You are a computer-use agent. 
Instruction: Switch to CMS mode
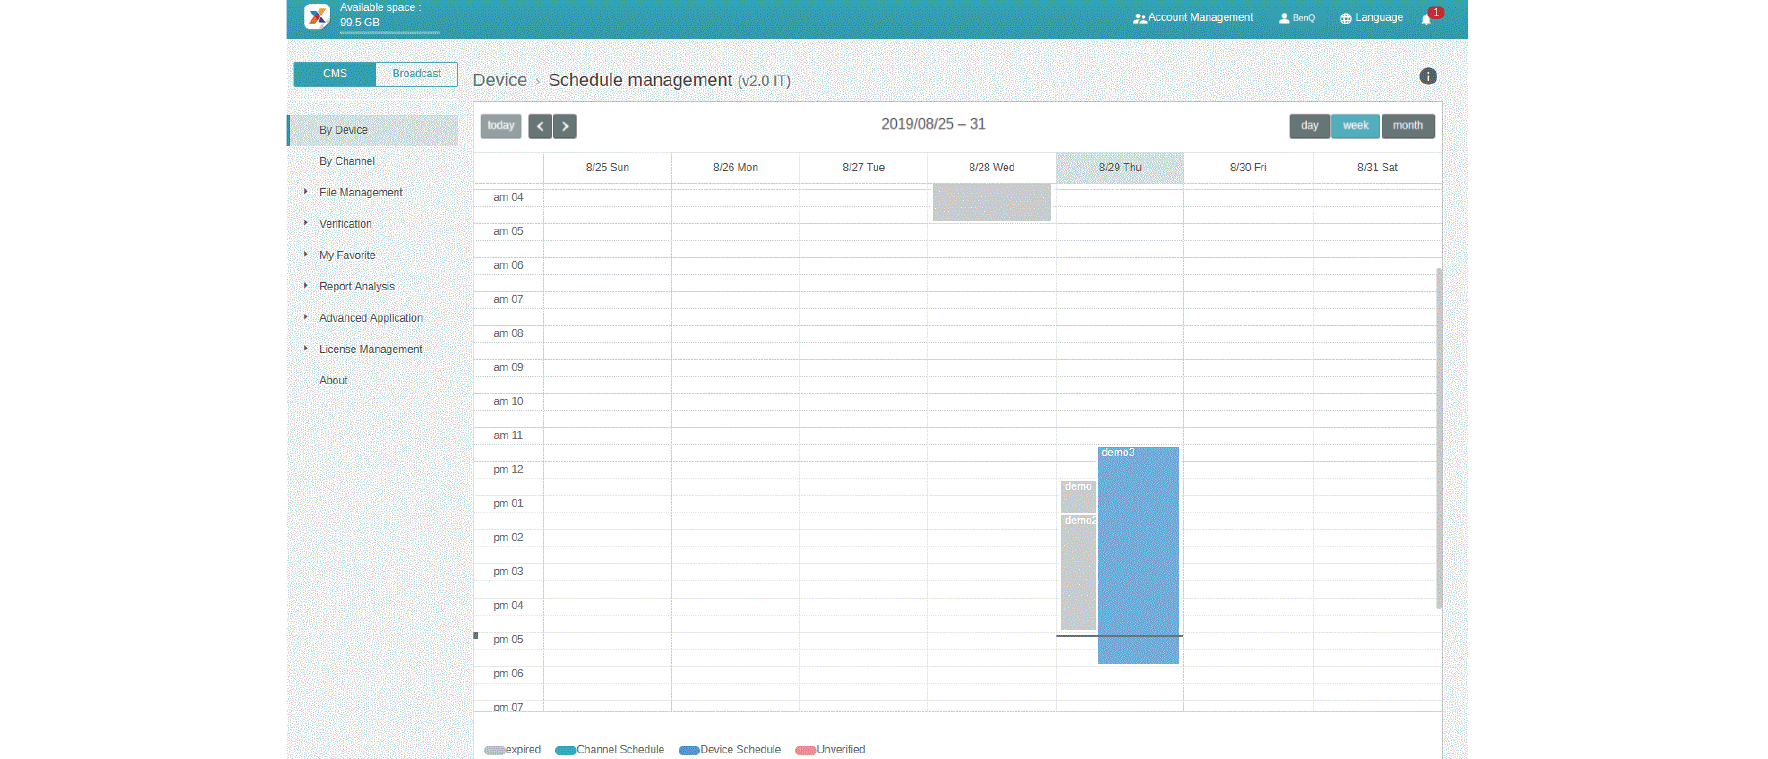335,74
